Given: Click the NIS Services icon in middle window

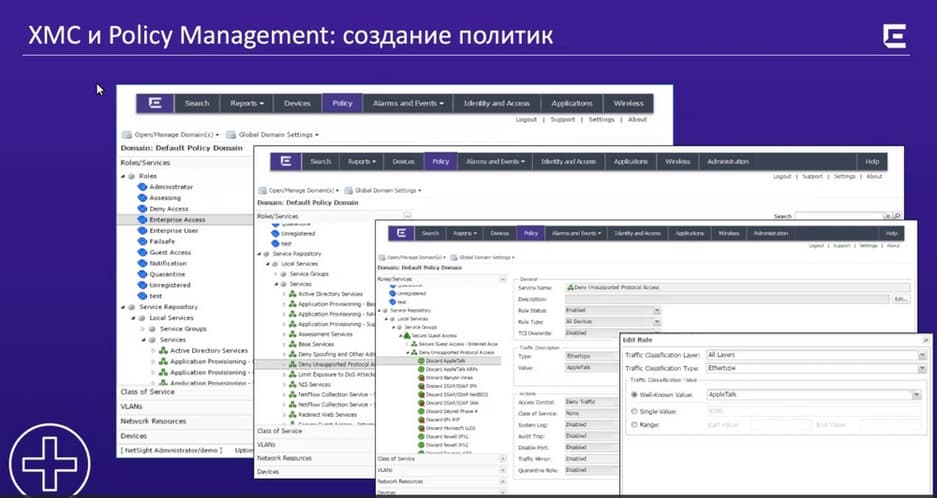Looking at the screenshot, I should pyautogui.click(x=292, y=384).
